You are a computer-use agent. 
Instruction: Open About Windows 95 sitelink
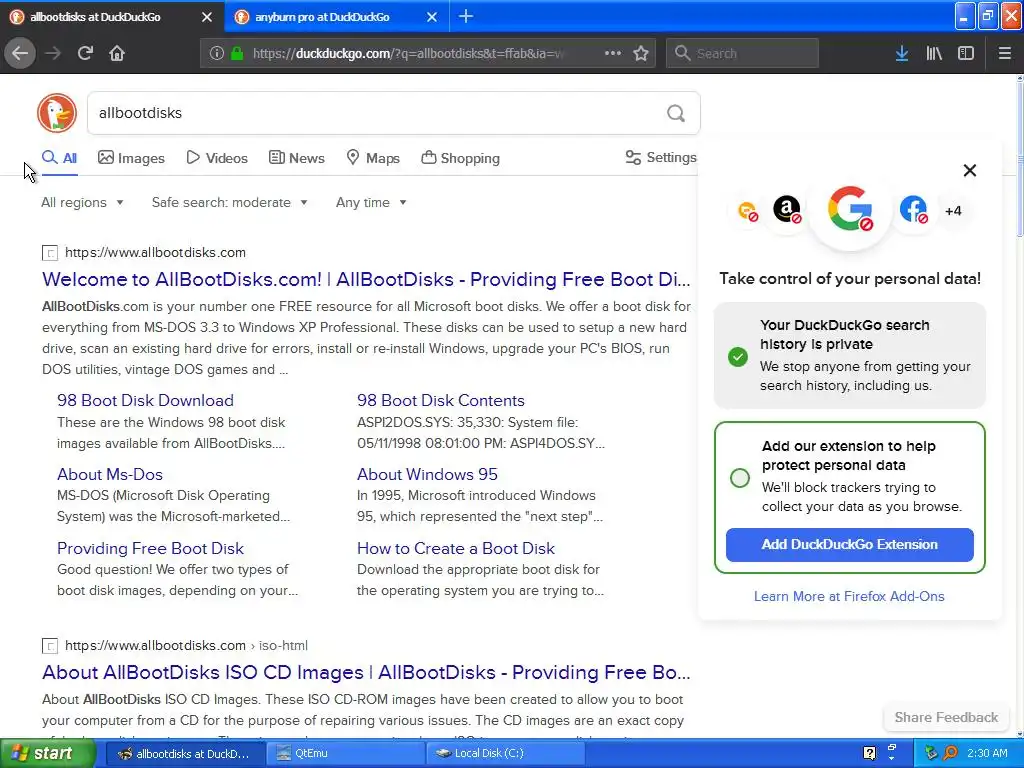point(427,474)
